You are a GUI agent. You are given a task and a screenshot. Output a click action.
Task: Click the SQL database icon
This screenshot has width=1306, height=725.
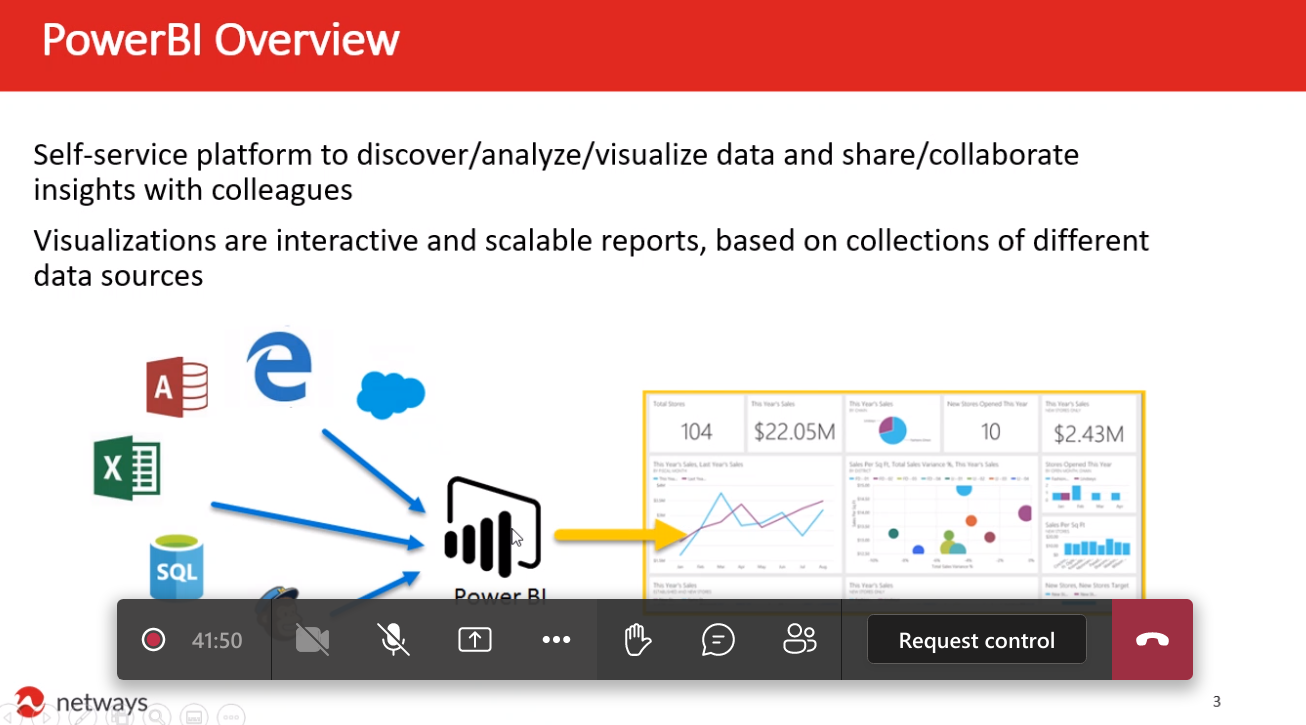[176, 567]
